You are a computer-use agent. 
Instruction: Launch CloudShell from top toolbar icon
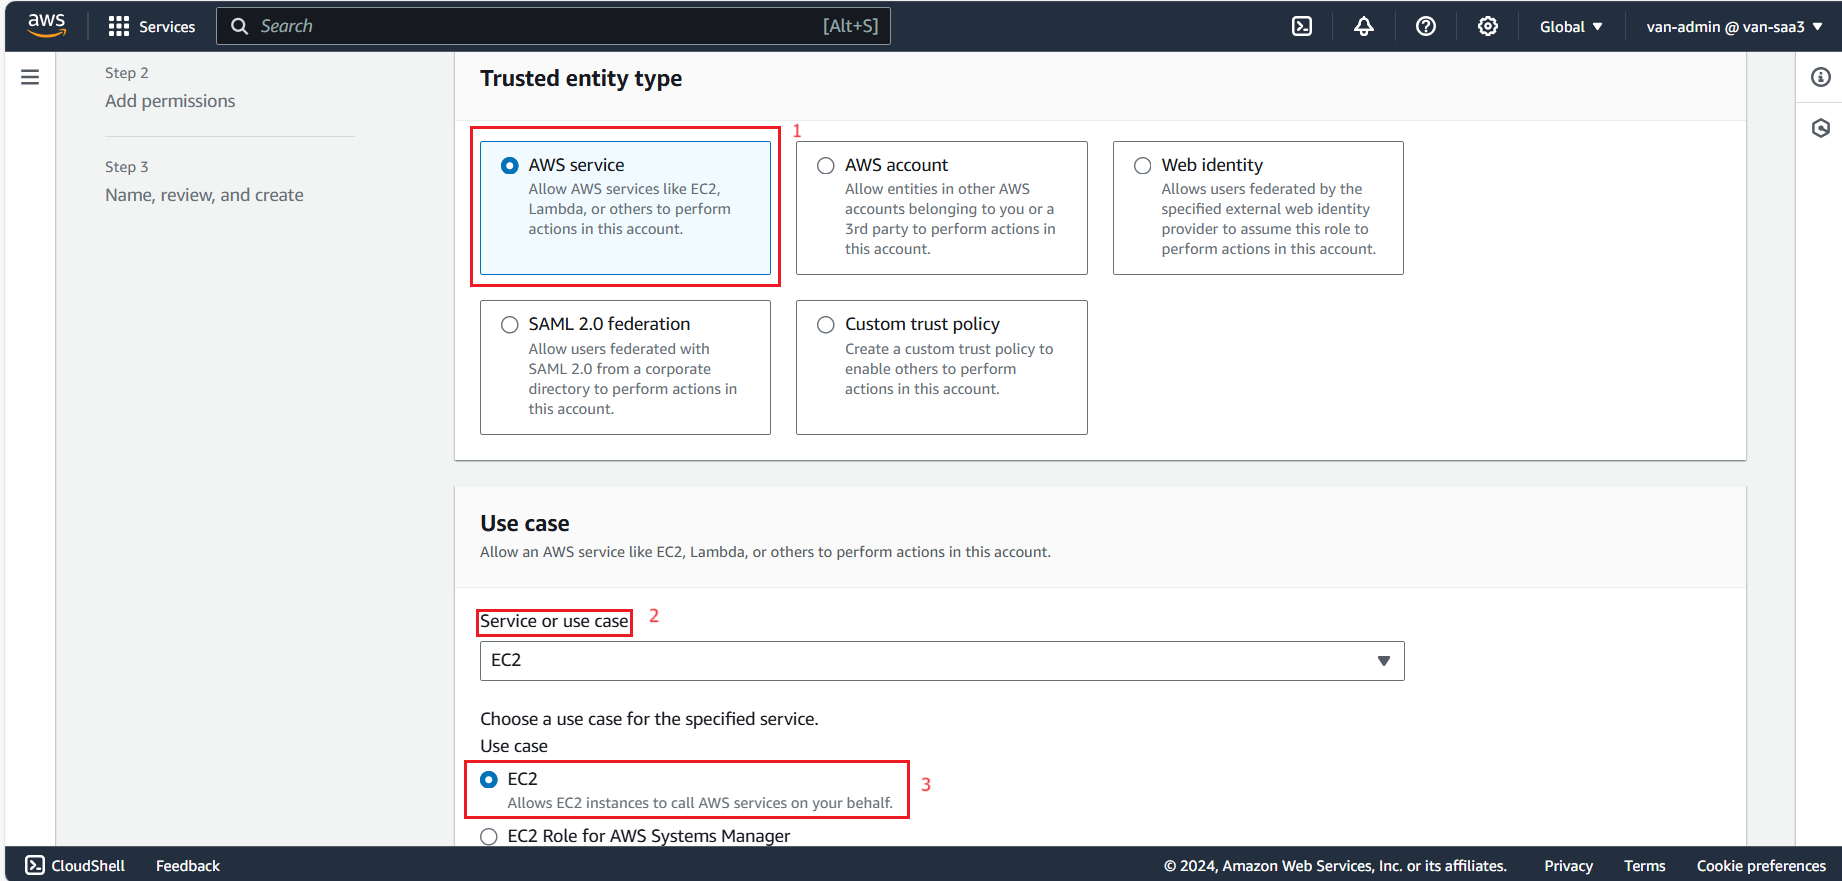pyautogui.click(x=1302, y=26)
